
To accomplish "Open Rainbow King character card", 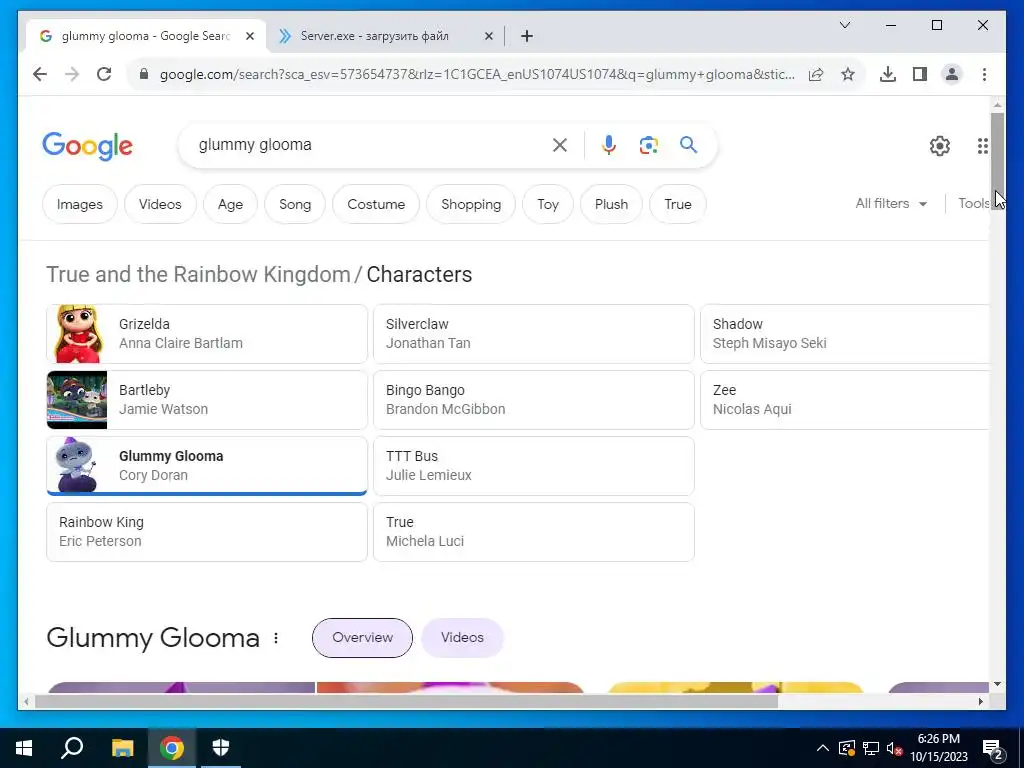I will coord(207,532).
